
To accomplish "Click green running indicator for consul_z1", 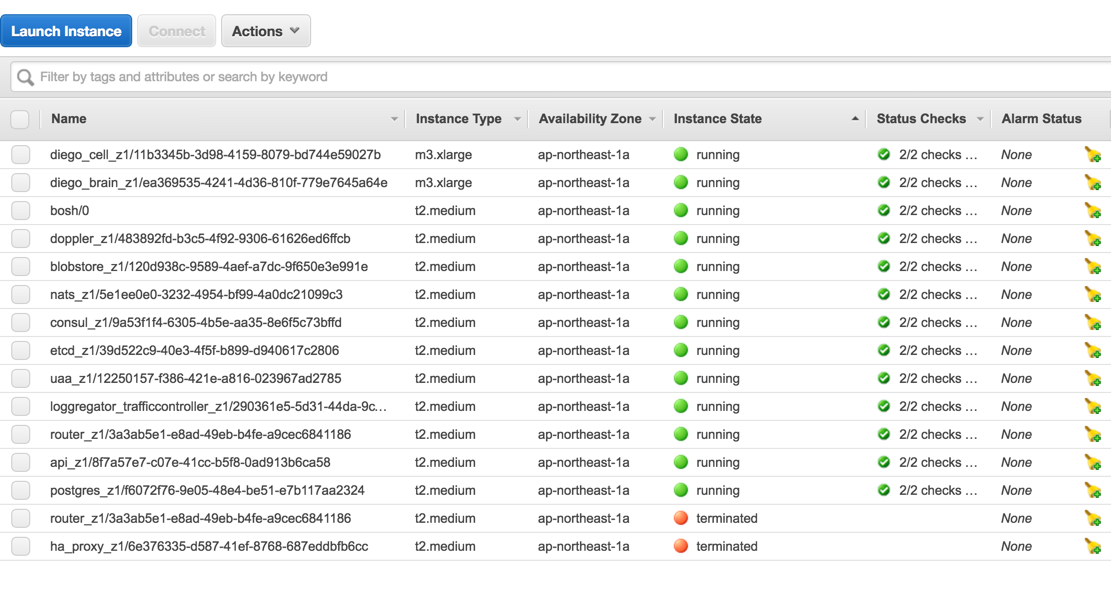I will [x=681, y=322].
